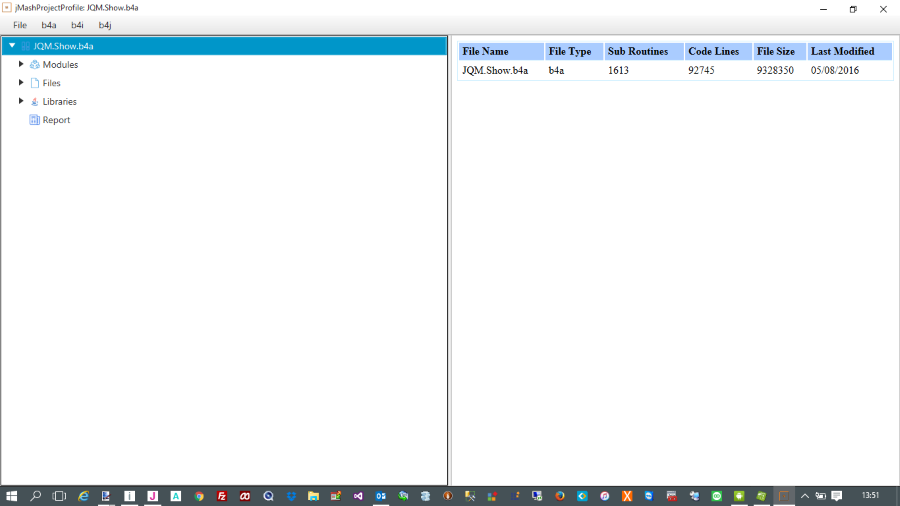Minimize the jMashProjectProfile window
Screen dimensions: 900x506
point(824,9)
